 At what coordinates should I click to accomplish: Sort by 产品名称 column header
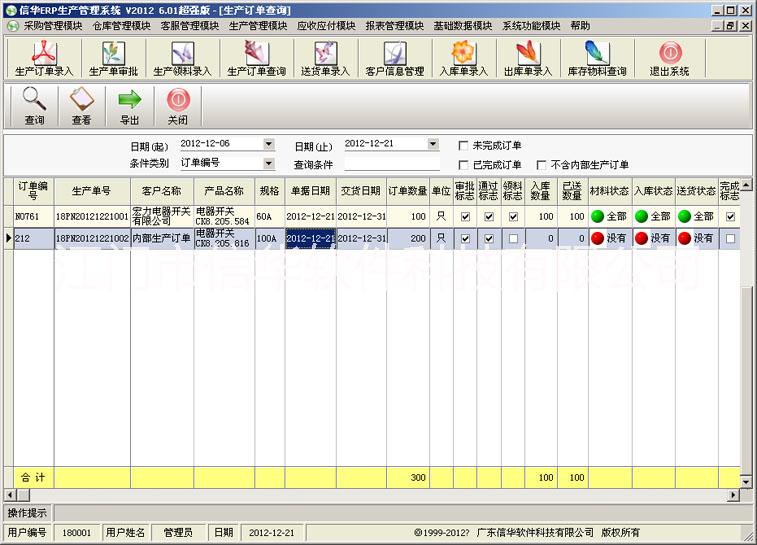(224, 191)
